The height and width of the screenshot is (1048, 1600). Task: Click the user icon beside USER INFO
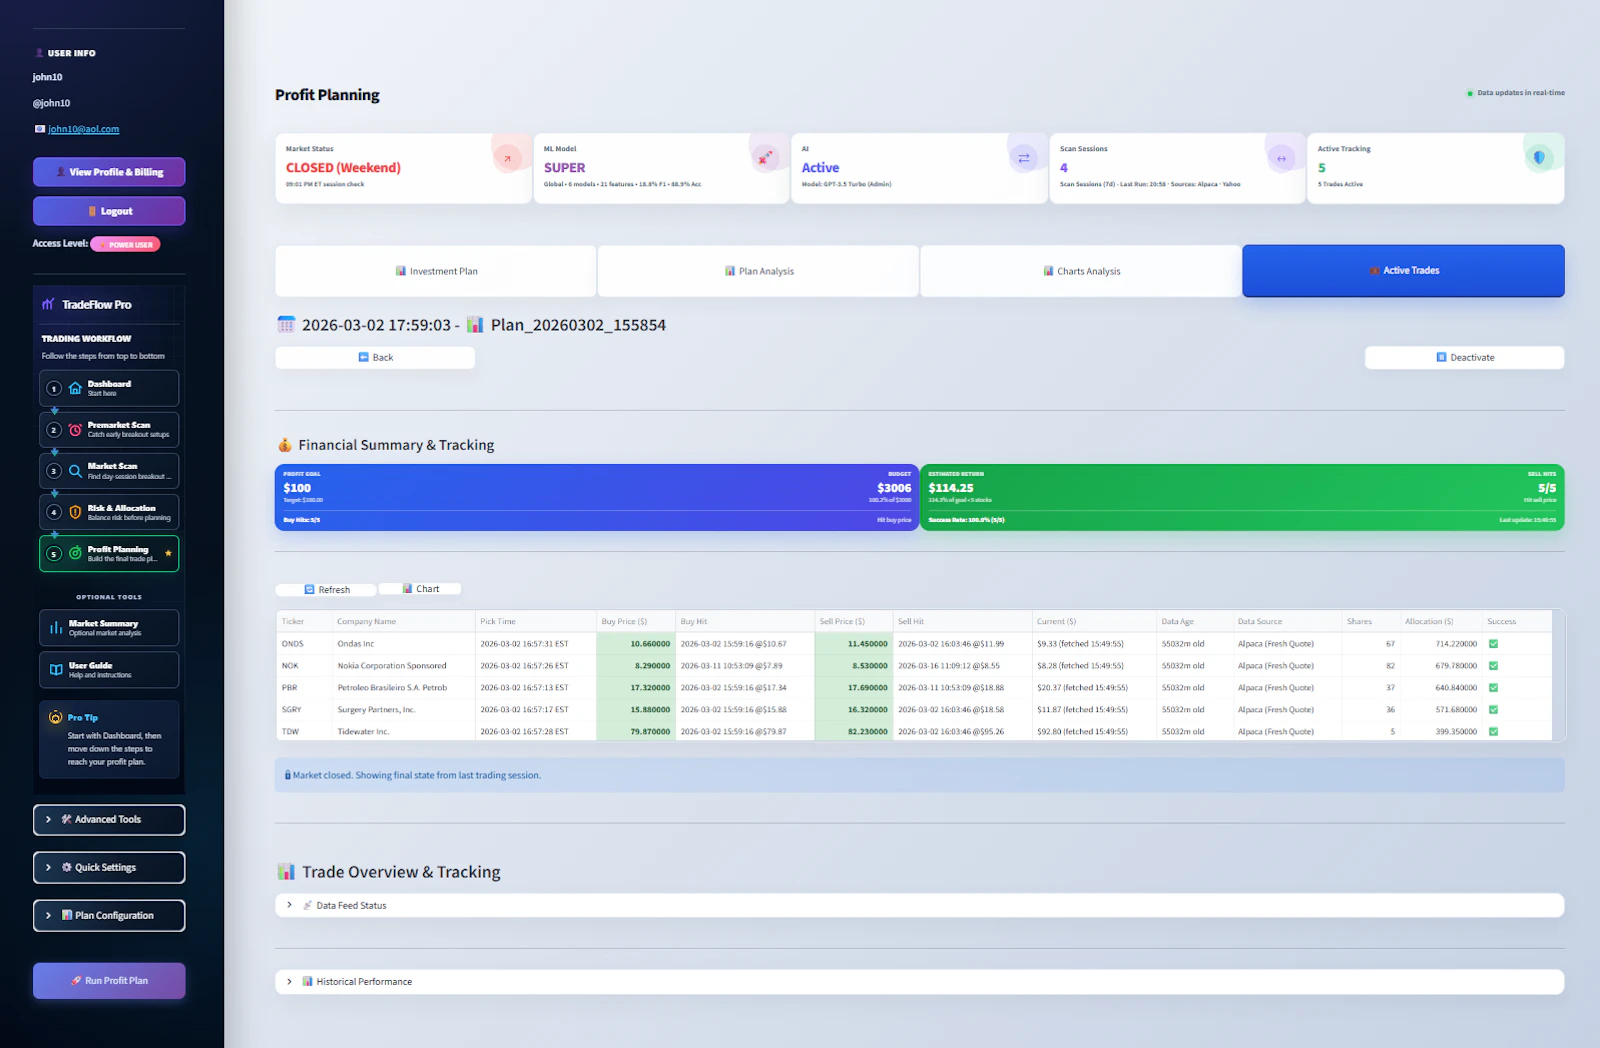40,53
